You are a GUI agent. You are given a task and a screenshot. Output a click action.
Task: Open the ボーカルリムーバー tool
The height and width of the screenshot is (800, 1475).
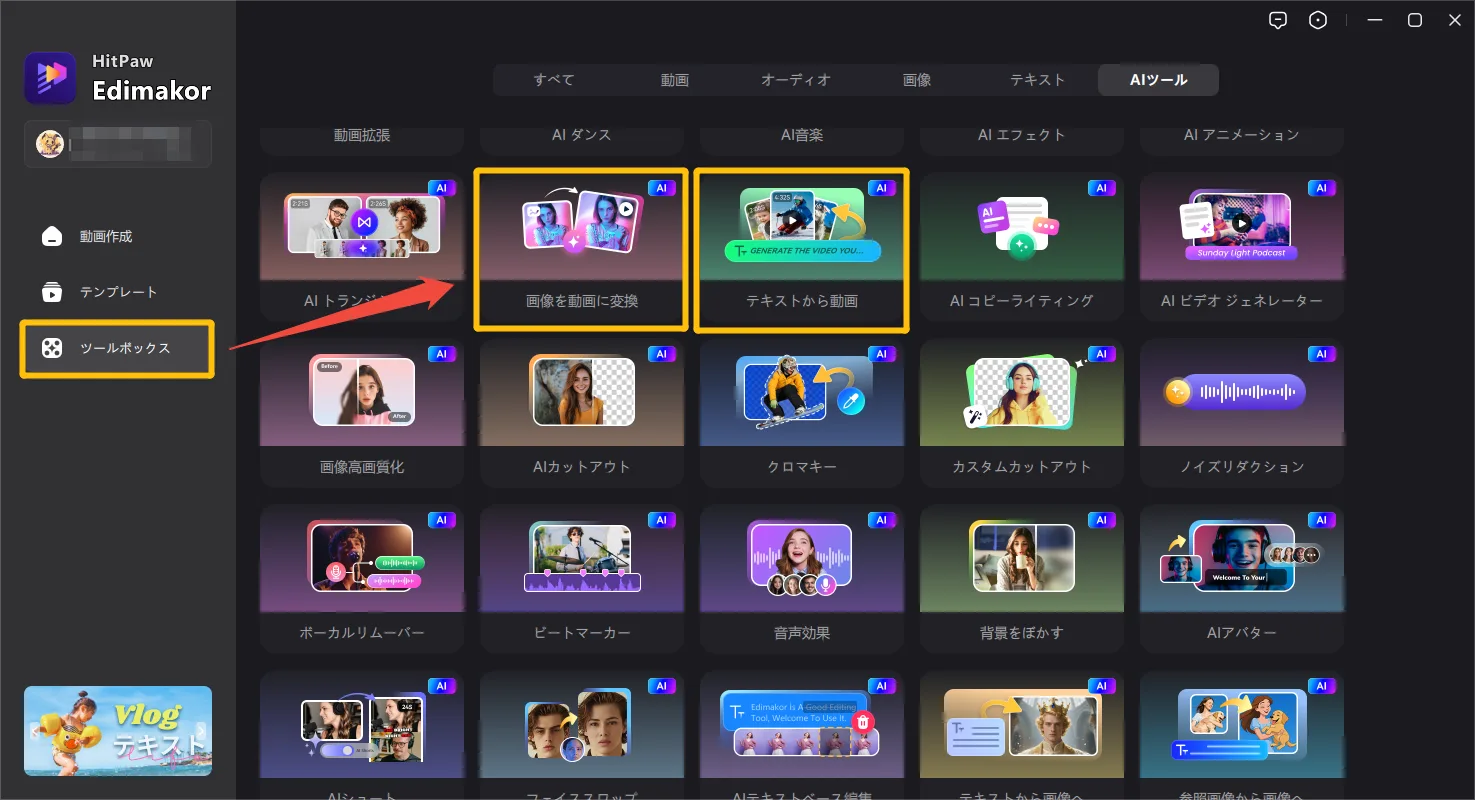tap(361, 580)
